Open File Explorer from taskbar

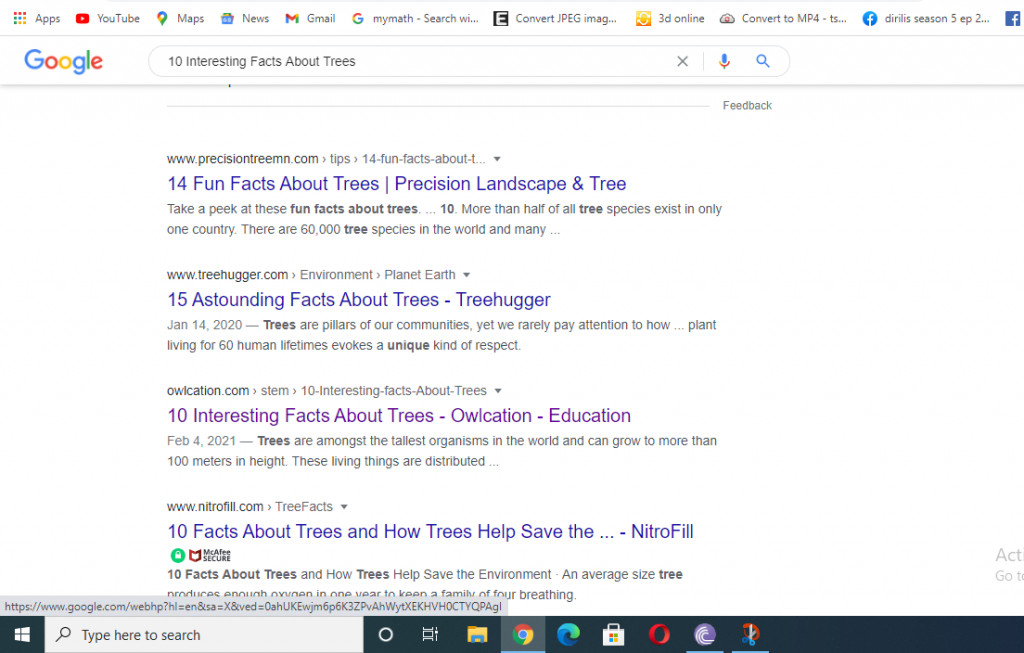pos(477,635)
